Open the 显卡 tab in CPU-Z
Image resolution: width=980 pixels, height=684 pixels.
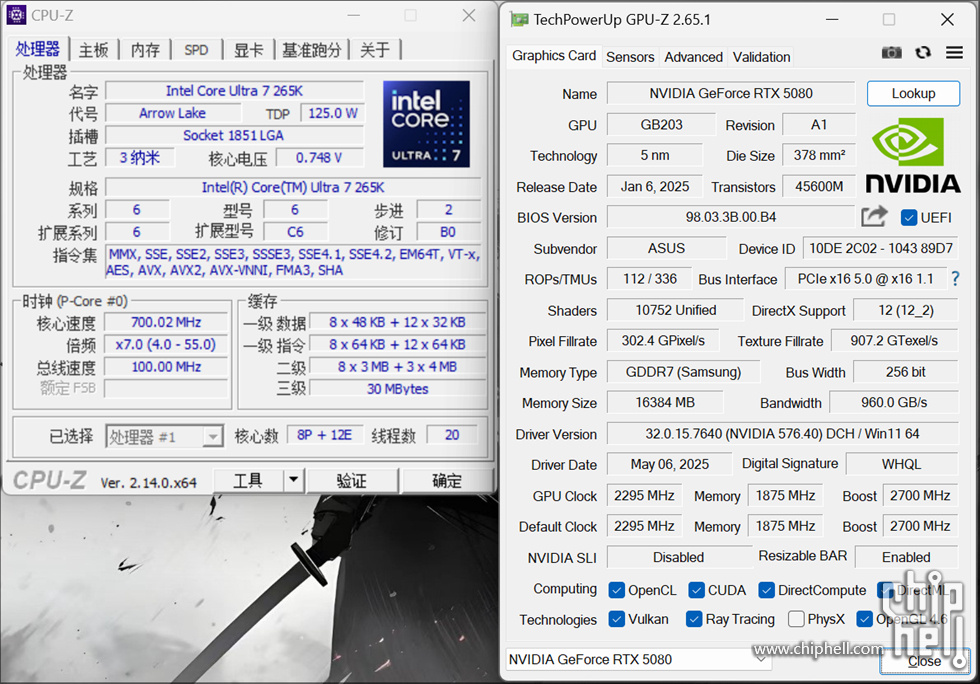(248, 49)
